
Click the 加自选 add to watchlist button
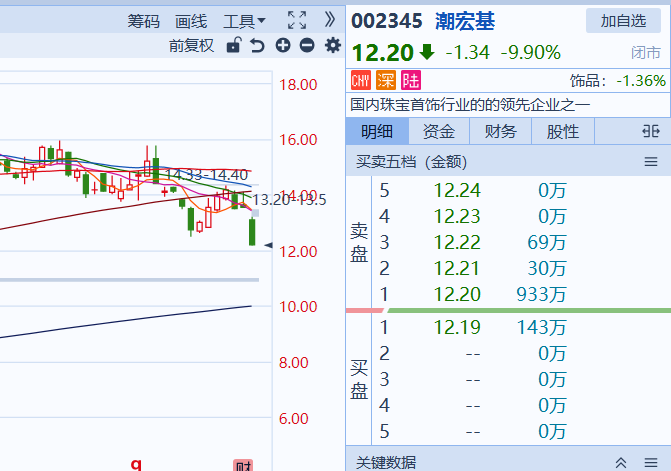(x=623, y=20)
